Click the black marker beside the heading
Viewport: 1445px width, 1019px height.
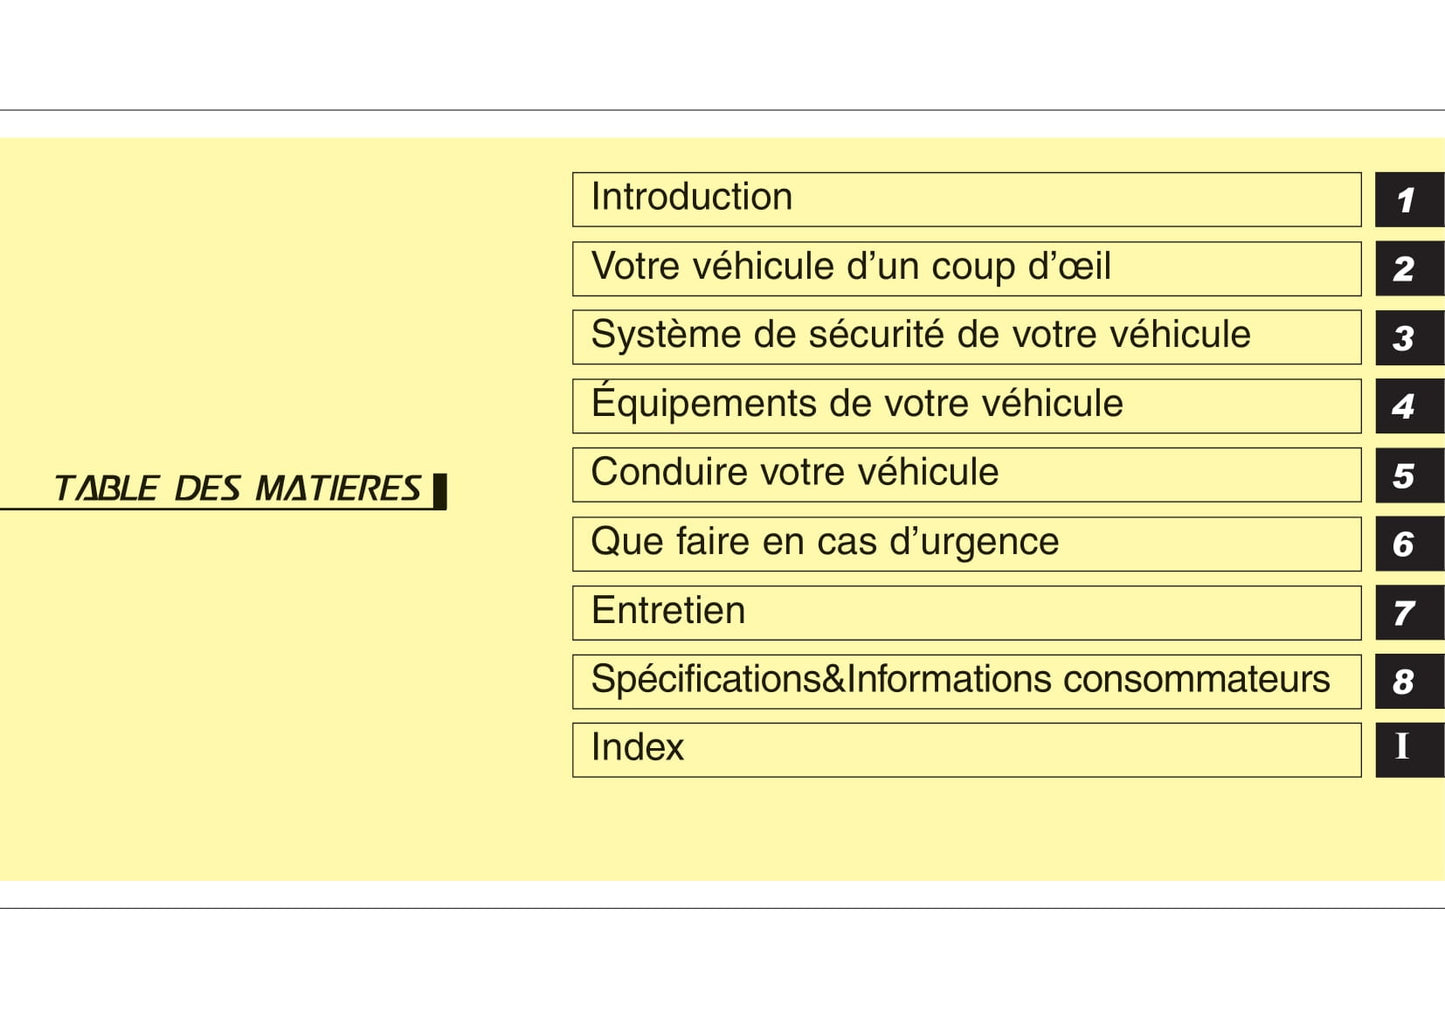[439, 491]
